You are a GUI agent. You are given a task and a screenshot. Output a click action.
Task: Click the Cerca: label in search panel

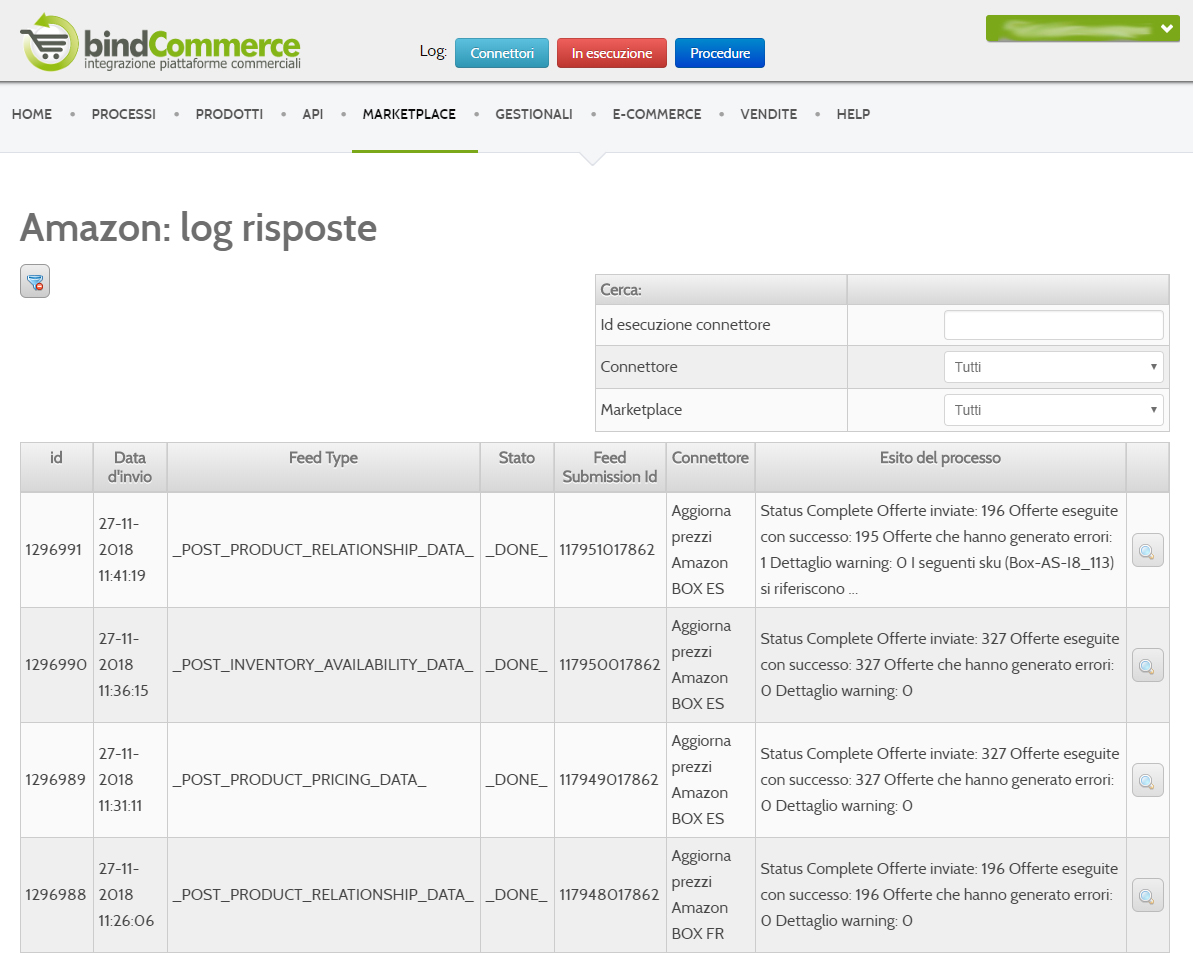[621, 290]
